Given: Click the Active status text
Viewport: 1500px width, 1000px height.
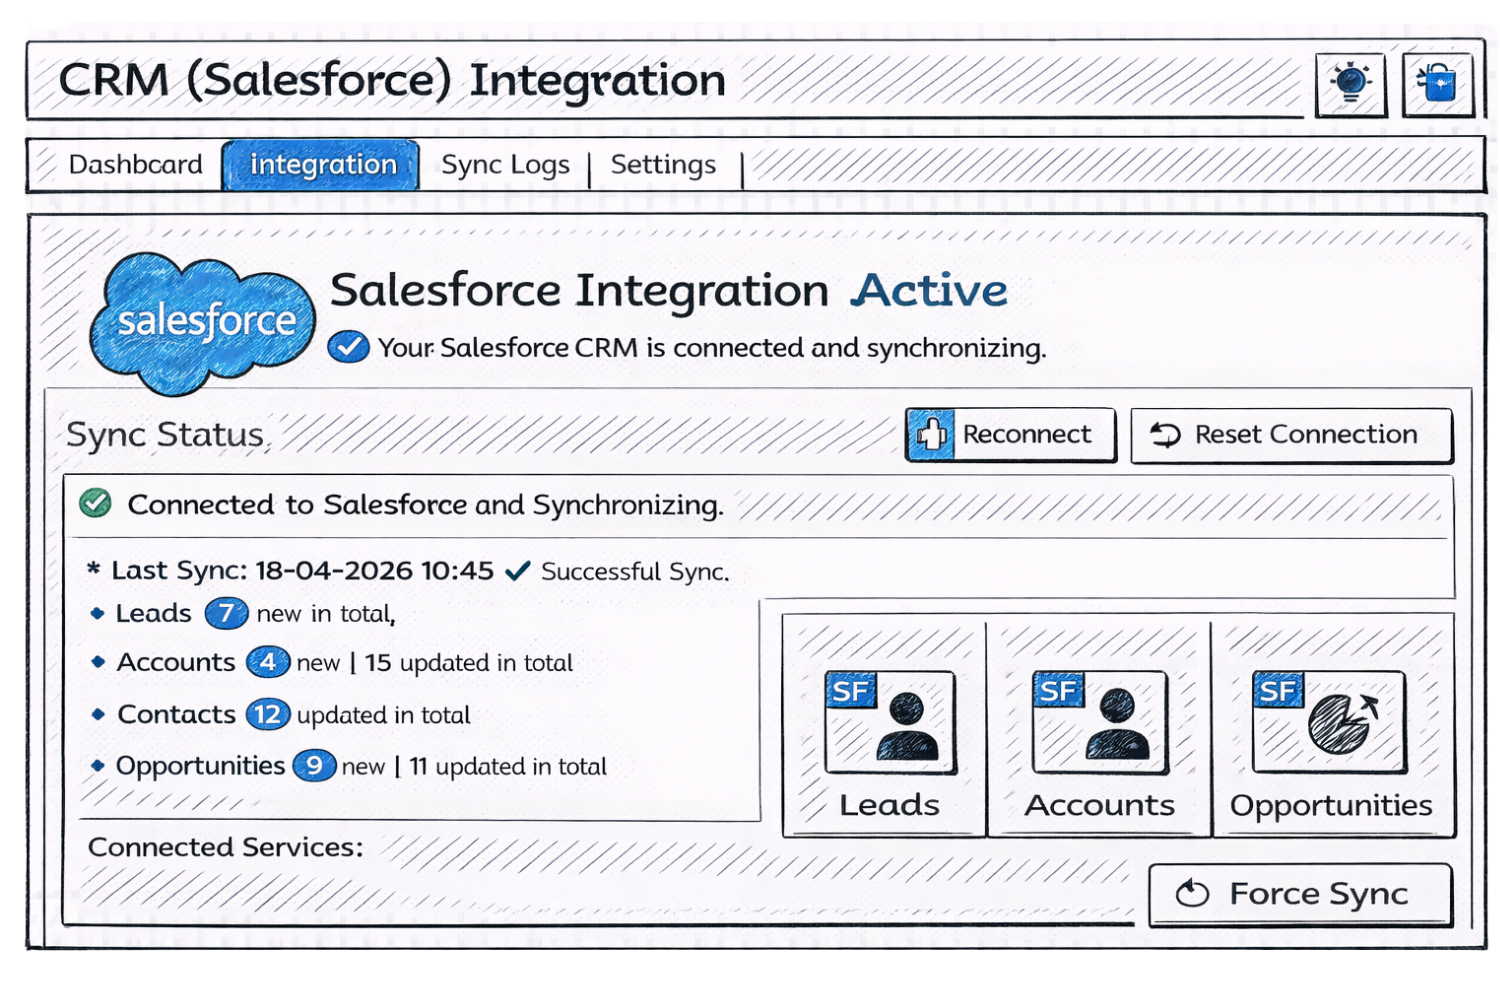Looking at the screenshot, I should click(930, 291).
